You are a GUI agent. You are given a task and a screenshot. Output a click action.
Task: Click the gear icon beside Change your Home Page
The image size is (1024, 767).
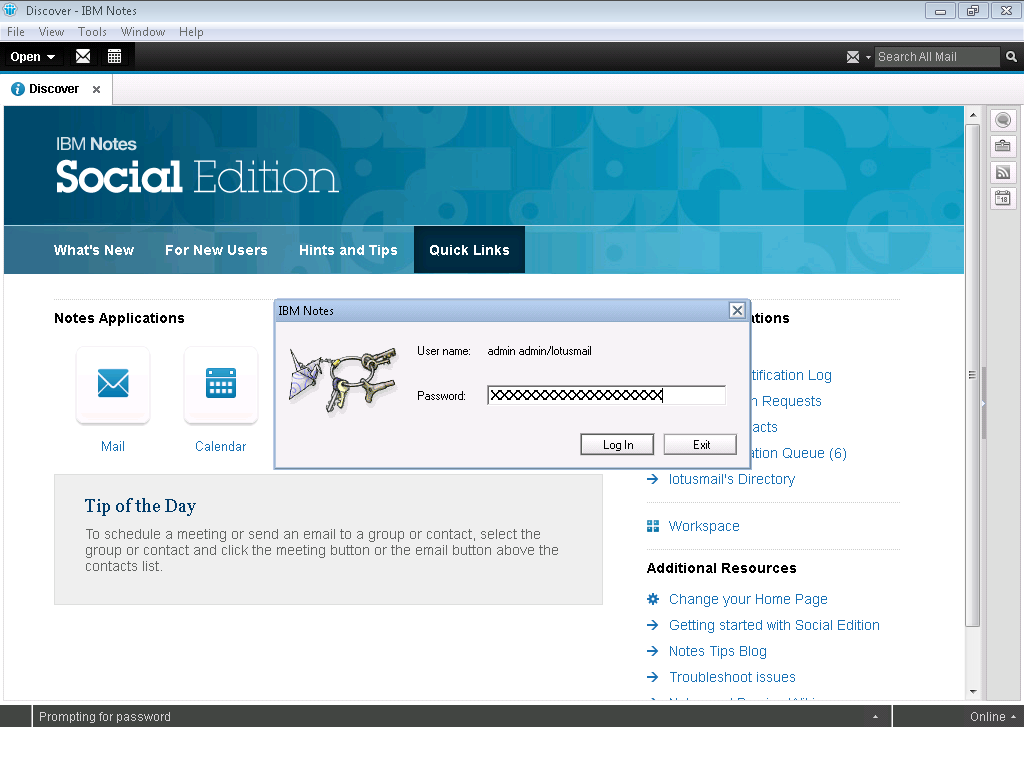[x=652, y=599]
